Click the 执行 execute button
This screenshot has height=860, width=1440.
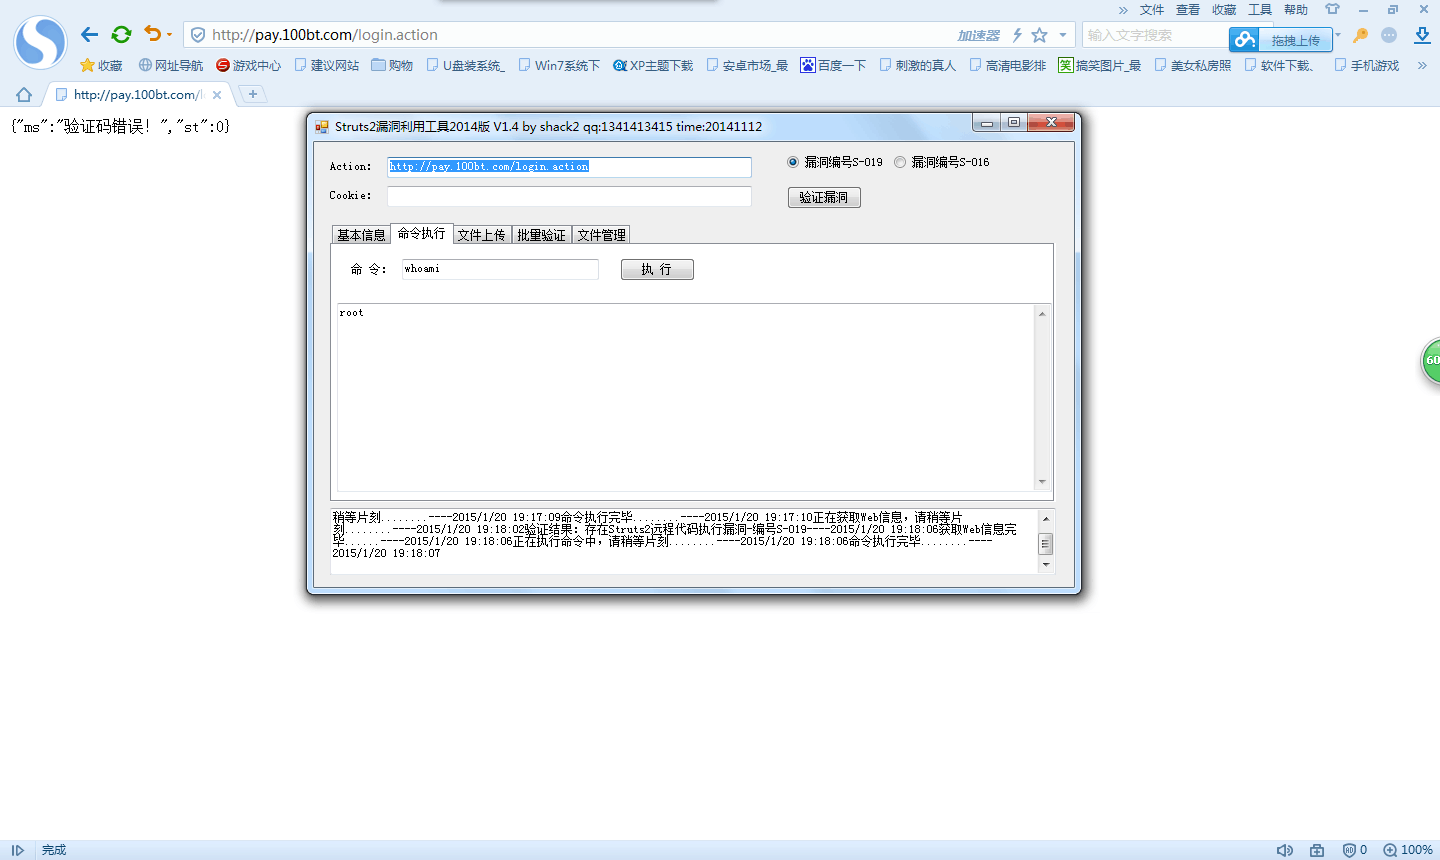tap(657, 270)
